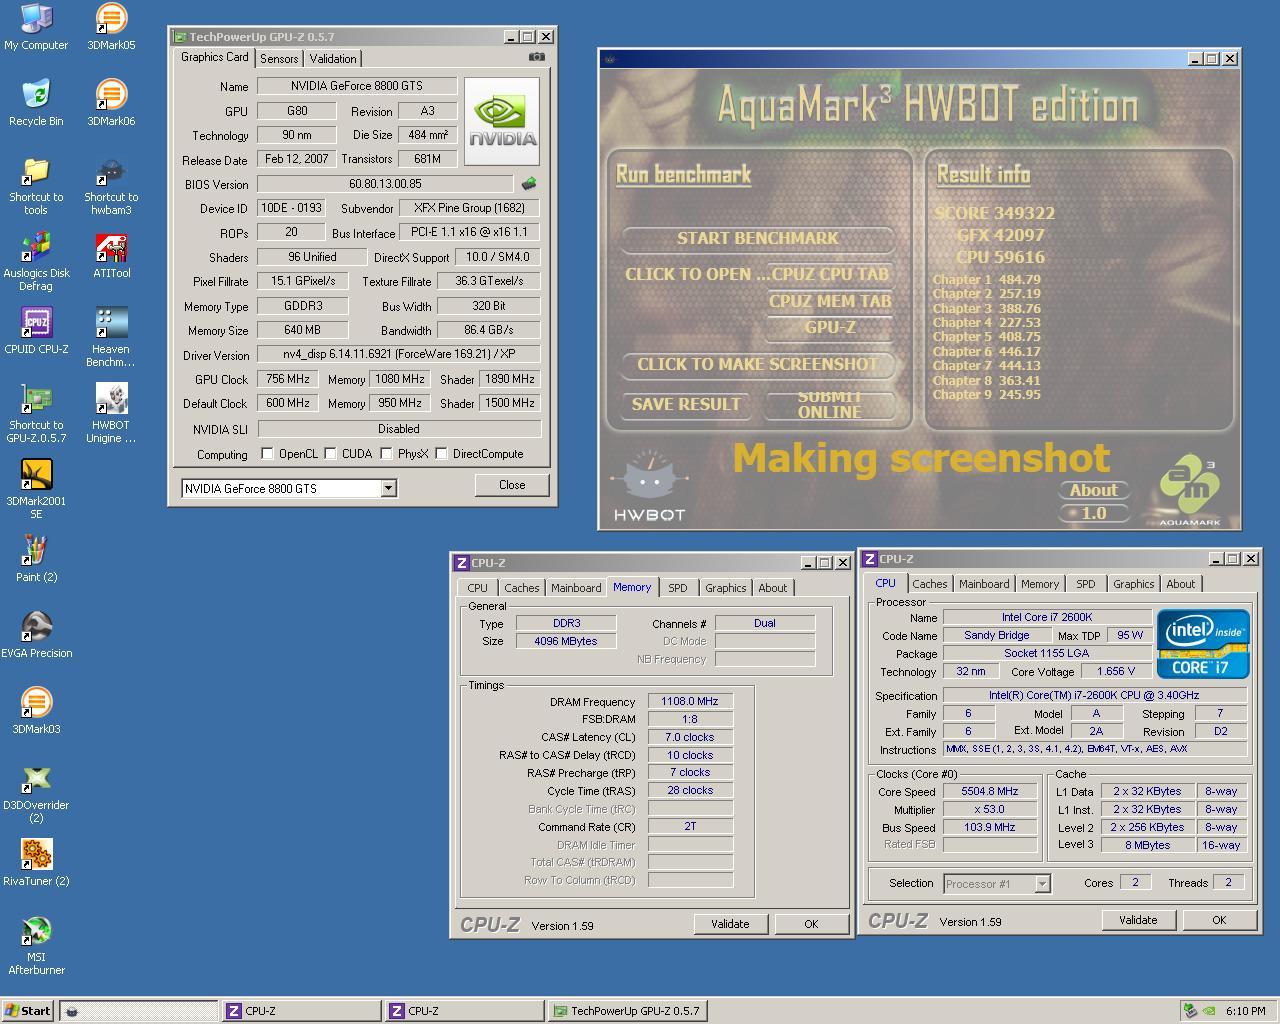Click the NVIDIA logo in GPU-Z
The height and width of the screenshot is (1024, 1280).
coord(502,122)
